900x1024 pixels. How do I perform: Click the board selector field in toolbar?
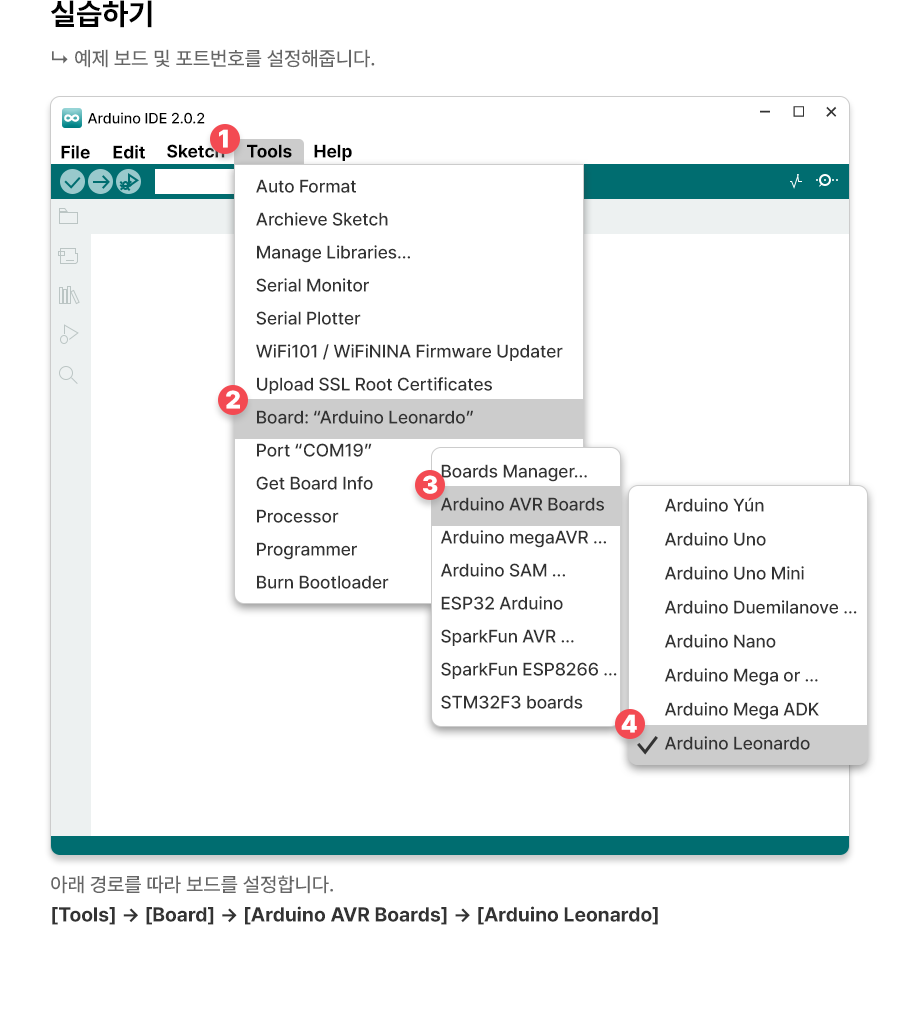tap(194, 182)
